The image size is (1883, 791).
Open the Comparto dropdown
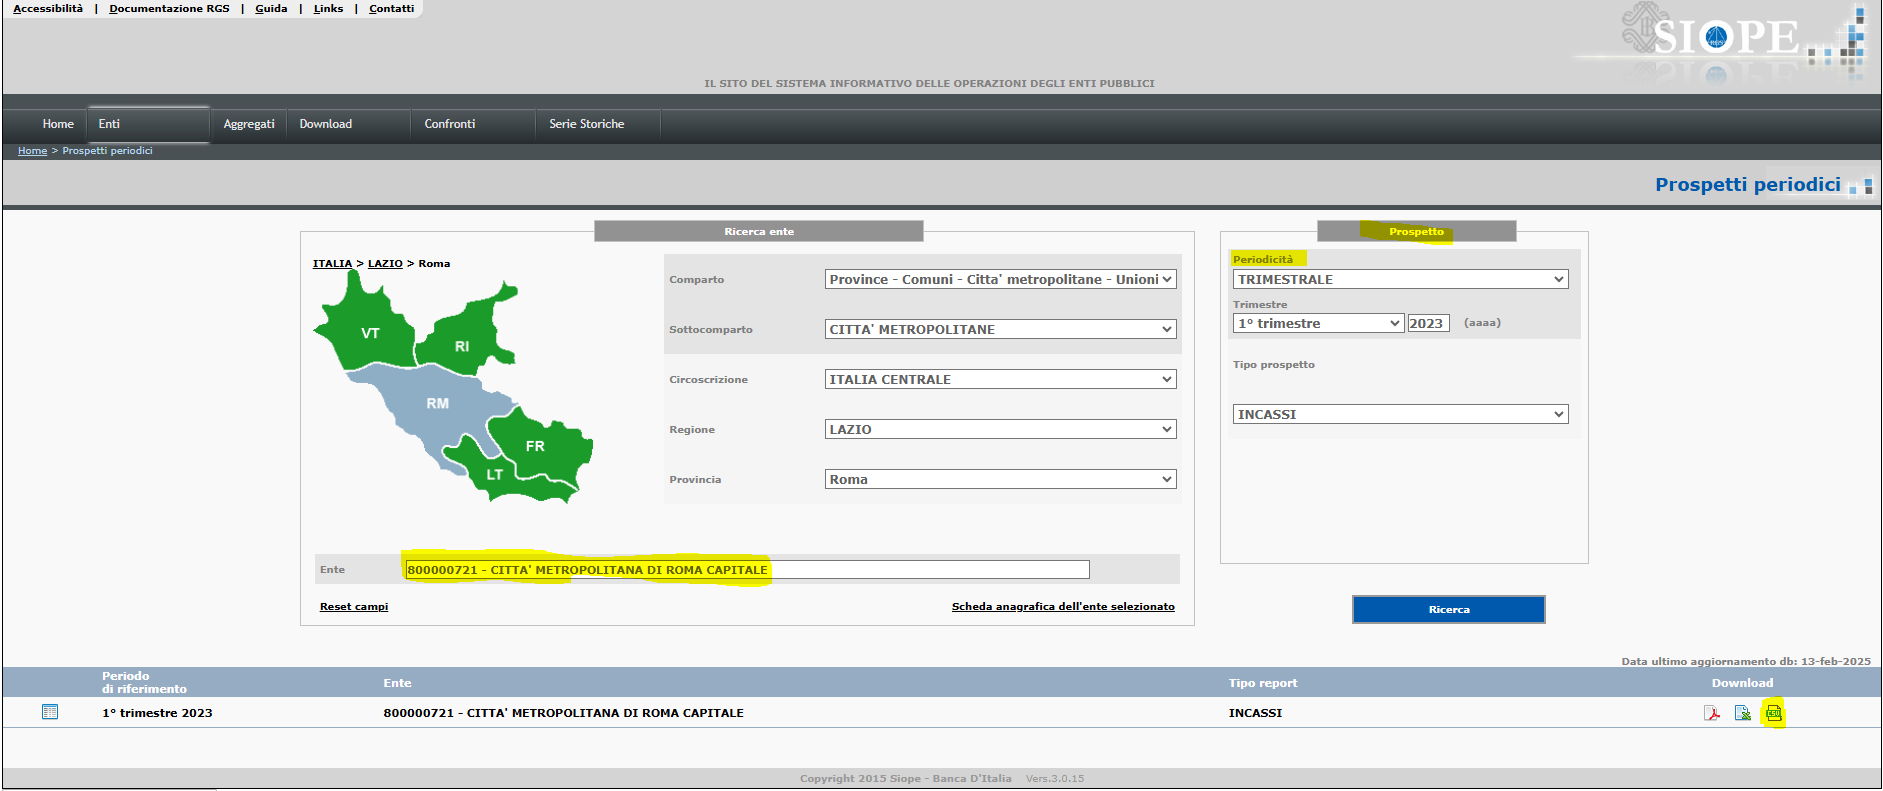[1000, 280]
